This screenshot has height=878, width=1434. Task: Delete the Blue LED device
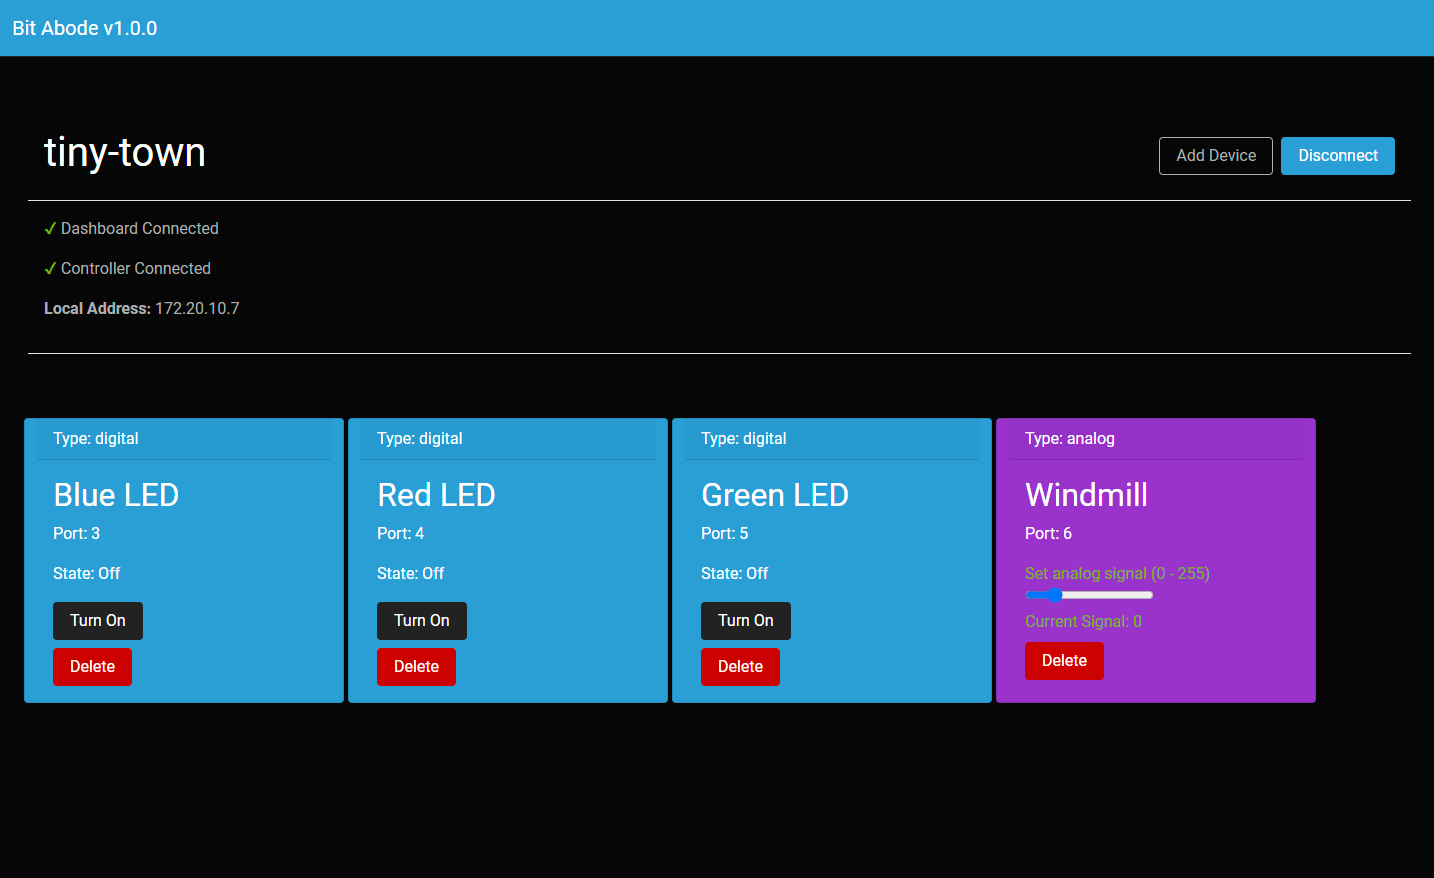click(92, 666)
